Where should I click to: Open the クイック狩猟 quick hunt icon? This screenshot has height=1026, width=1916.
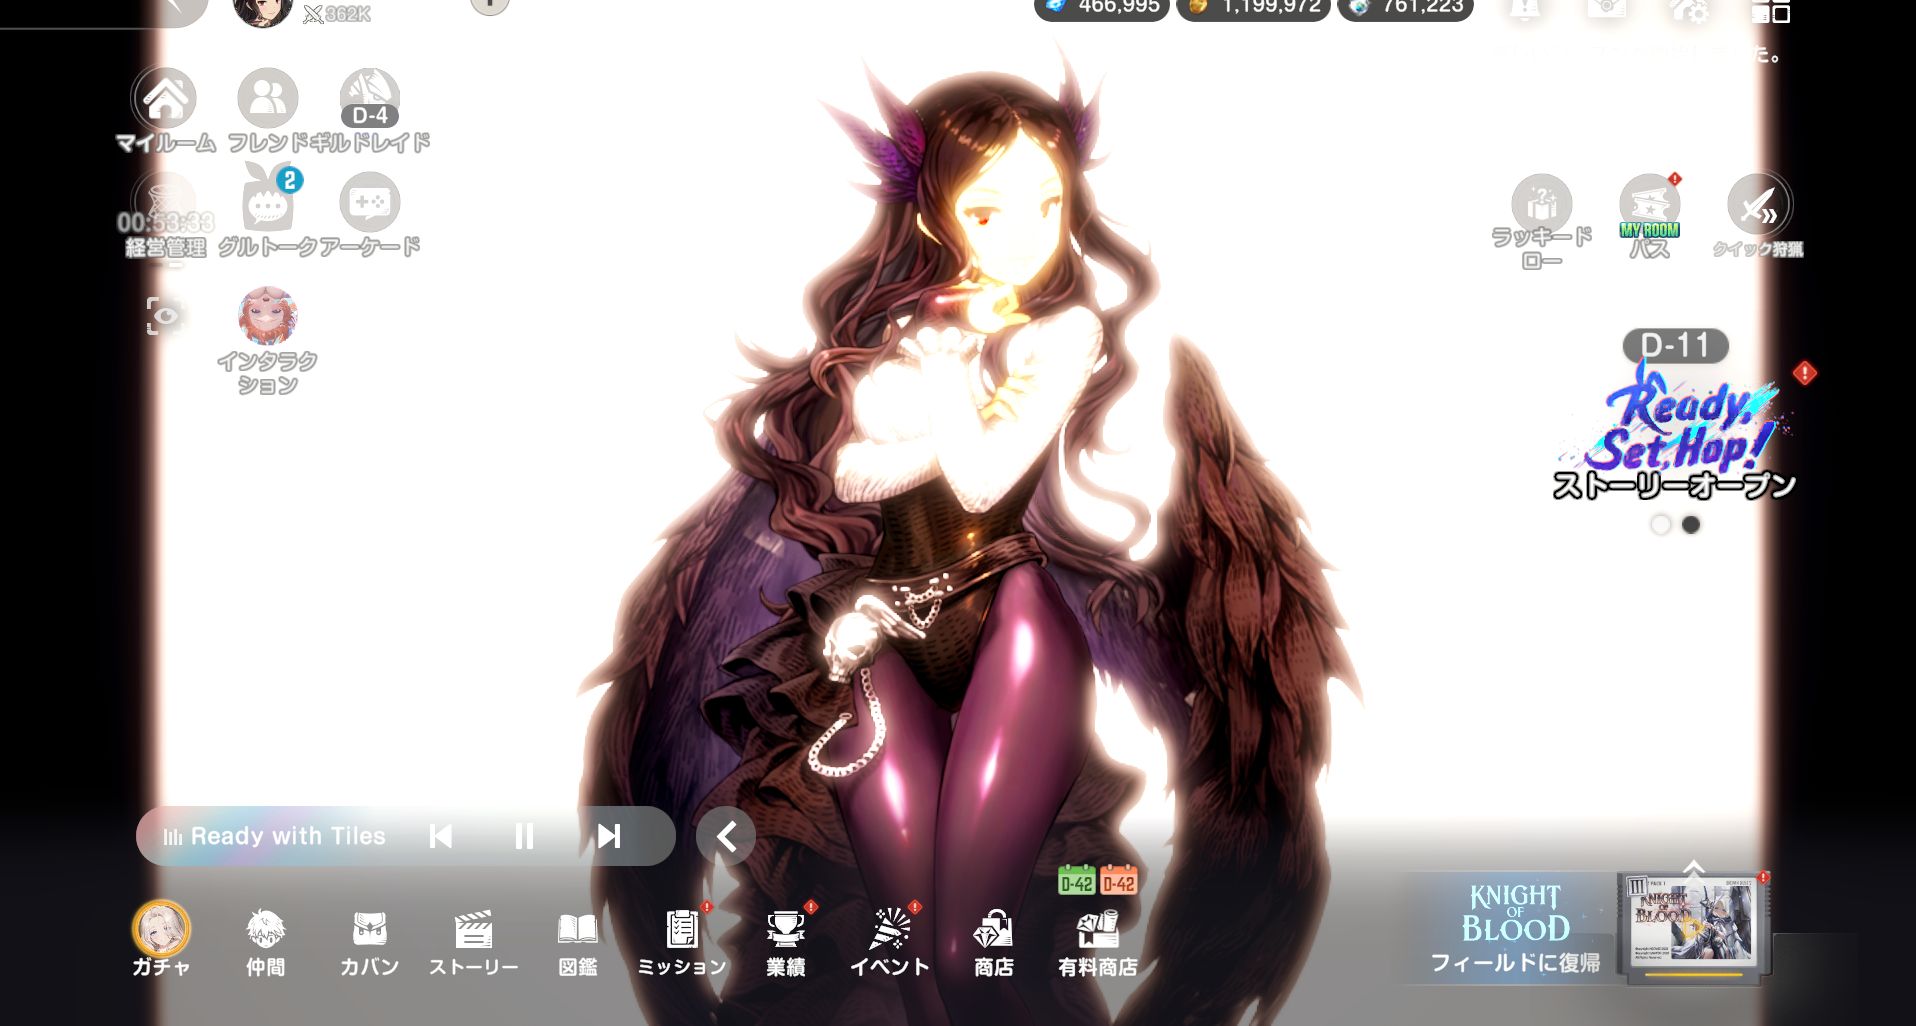[x=1758, y=206]
